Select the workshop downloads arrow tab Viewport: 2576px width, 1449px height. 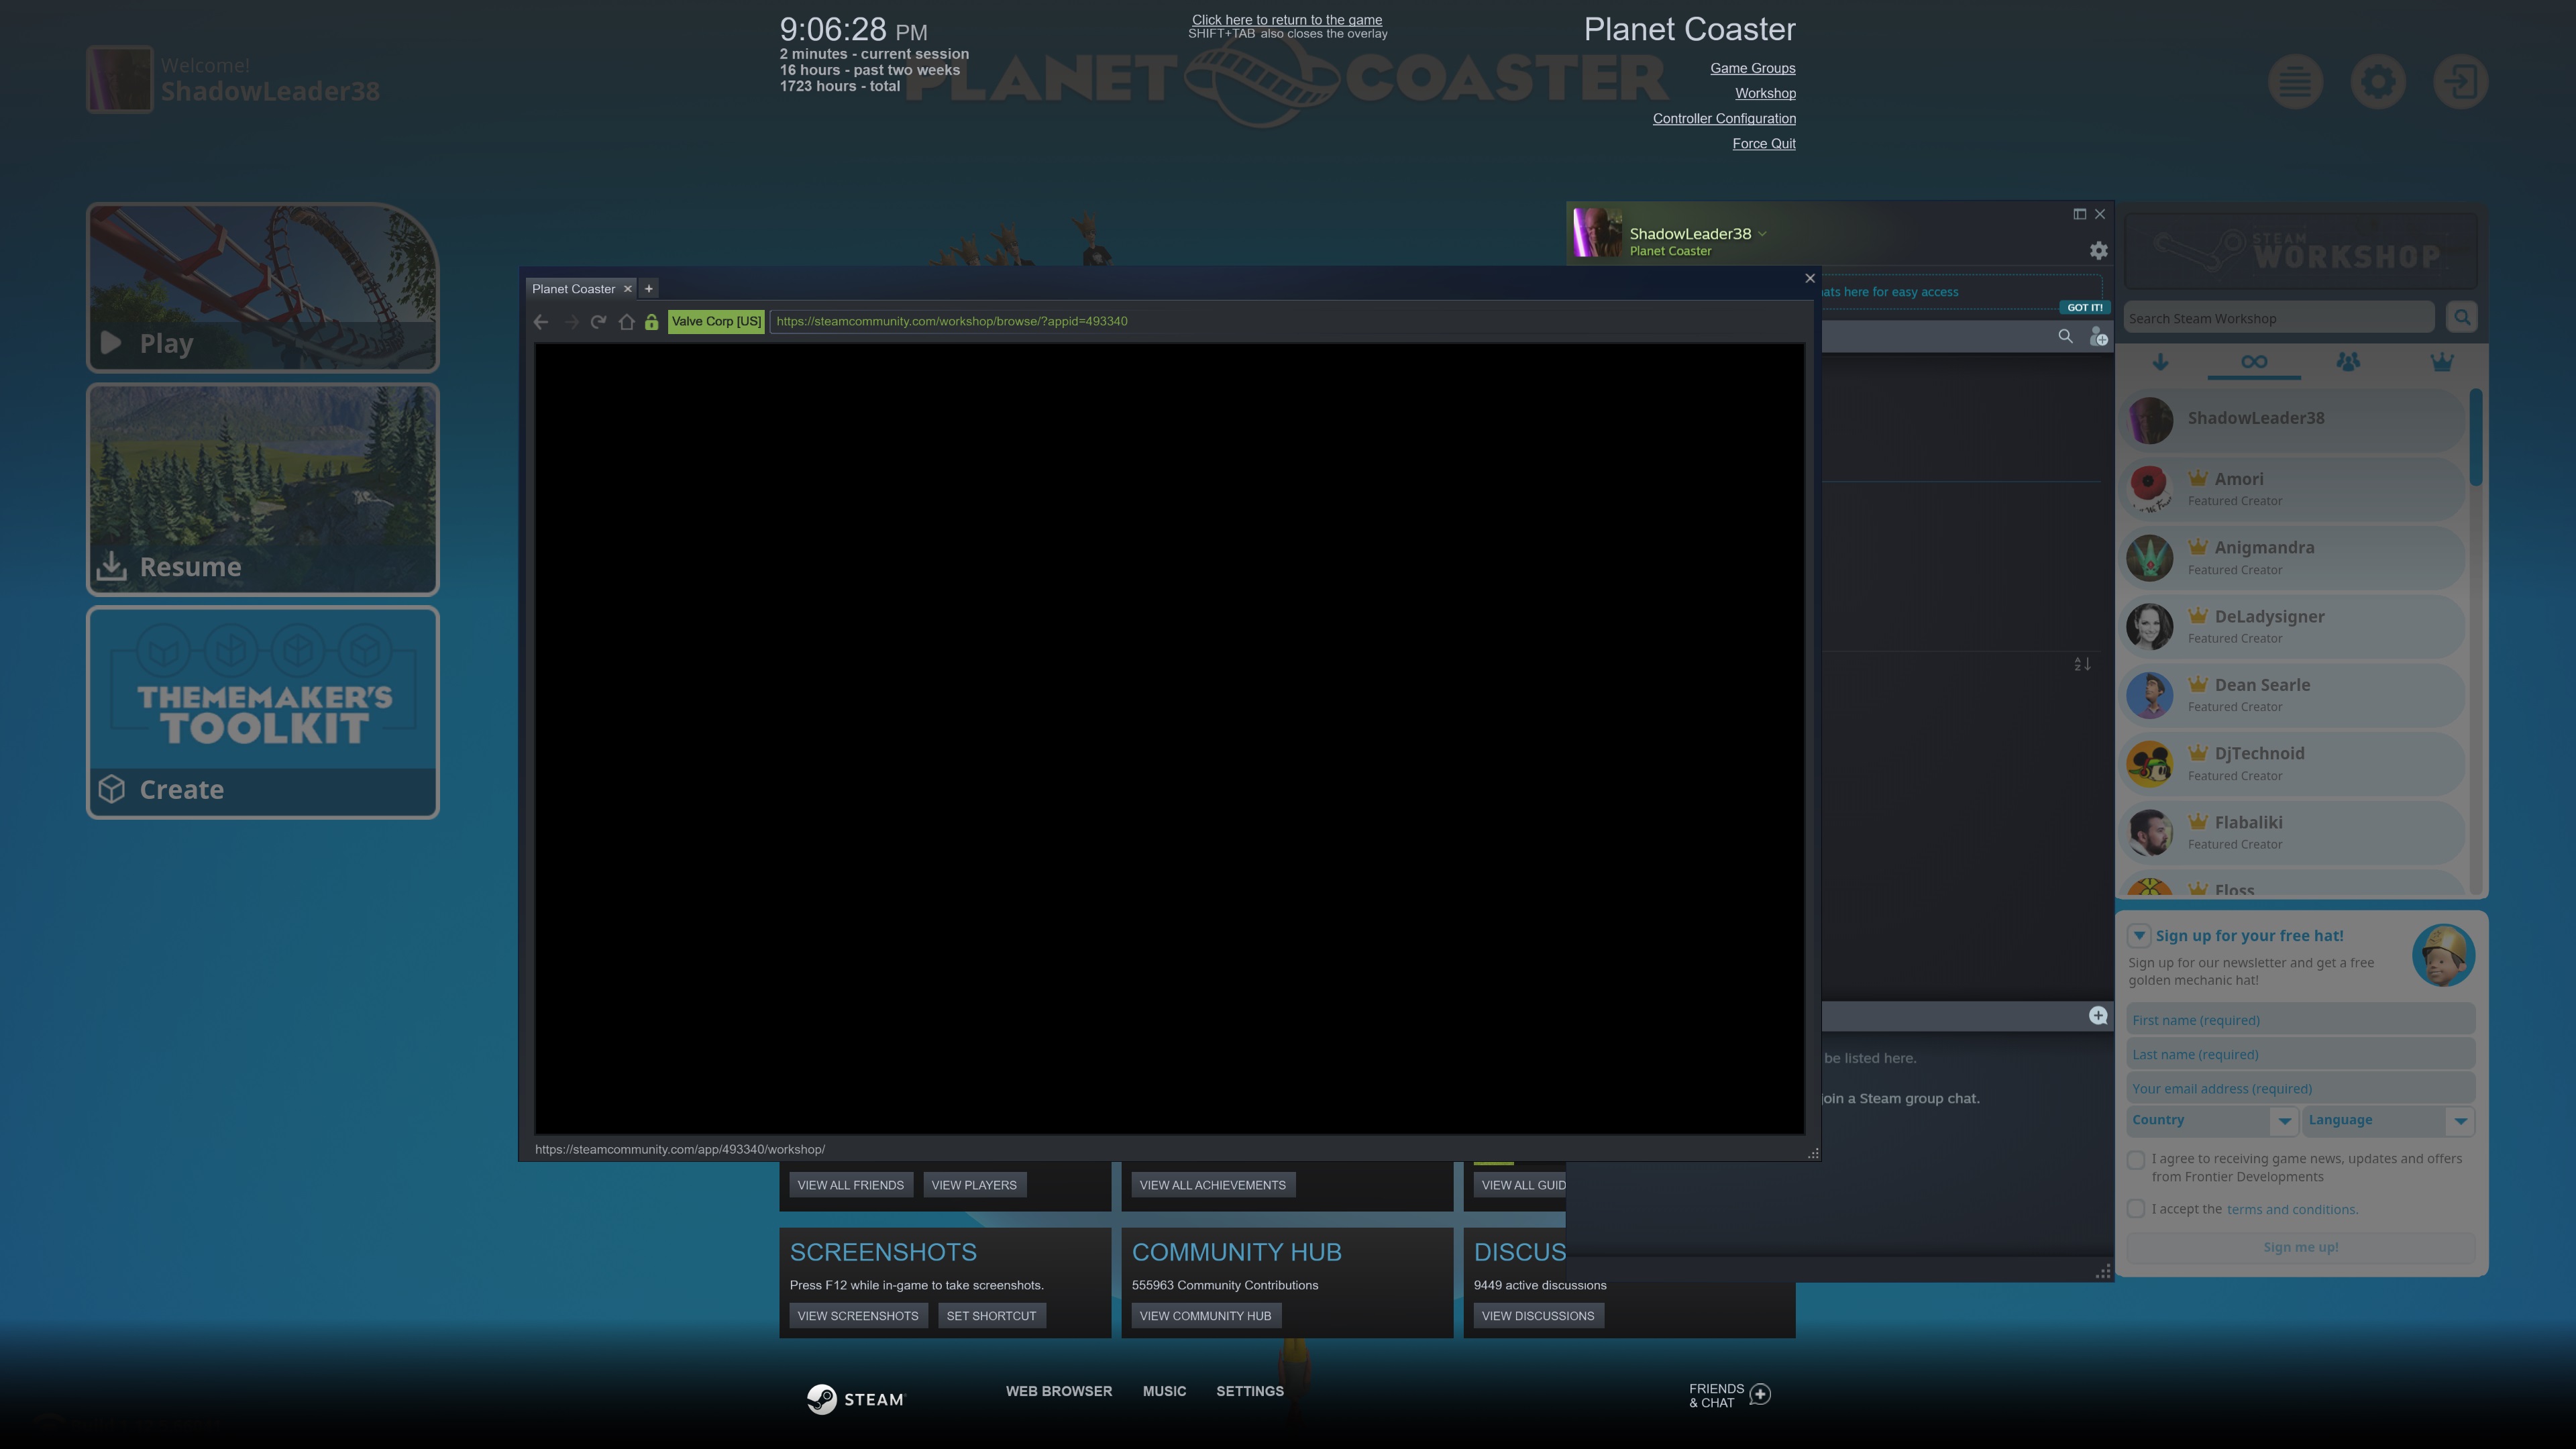click(x=2160, y=362)
